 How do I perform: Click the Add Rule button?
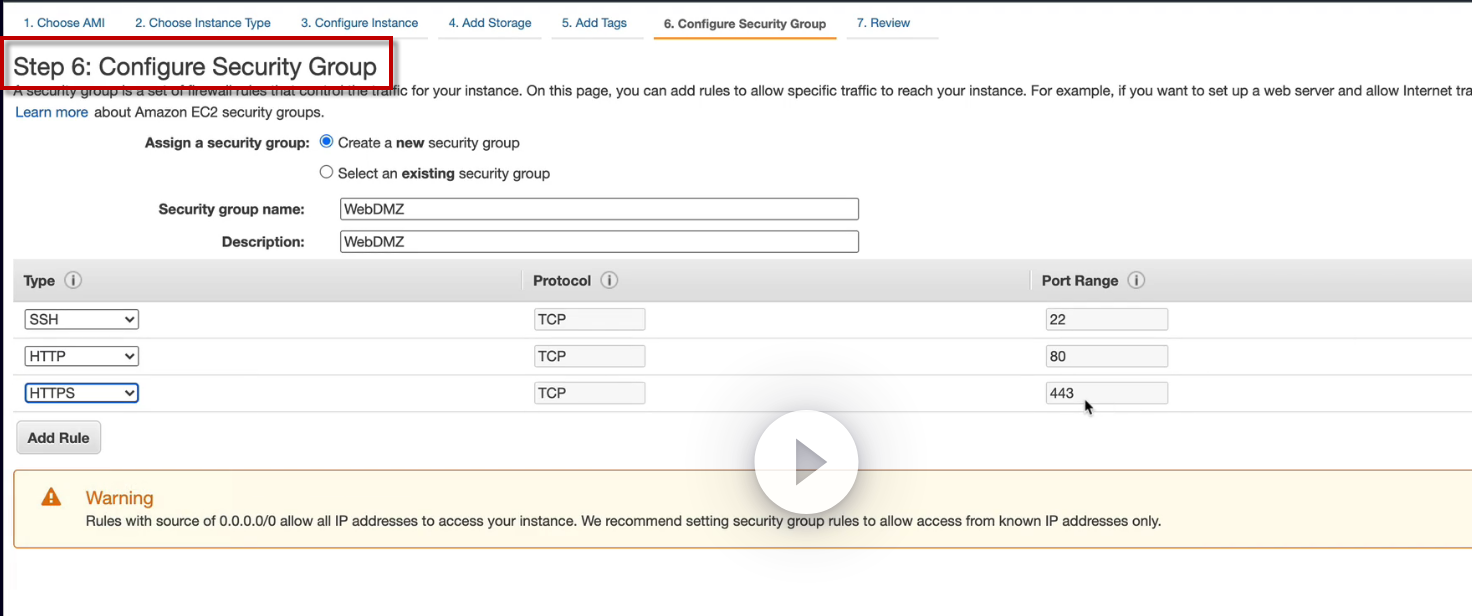(59, 438)
